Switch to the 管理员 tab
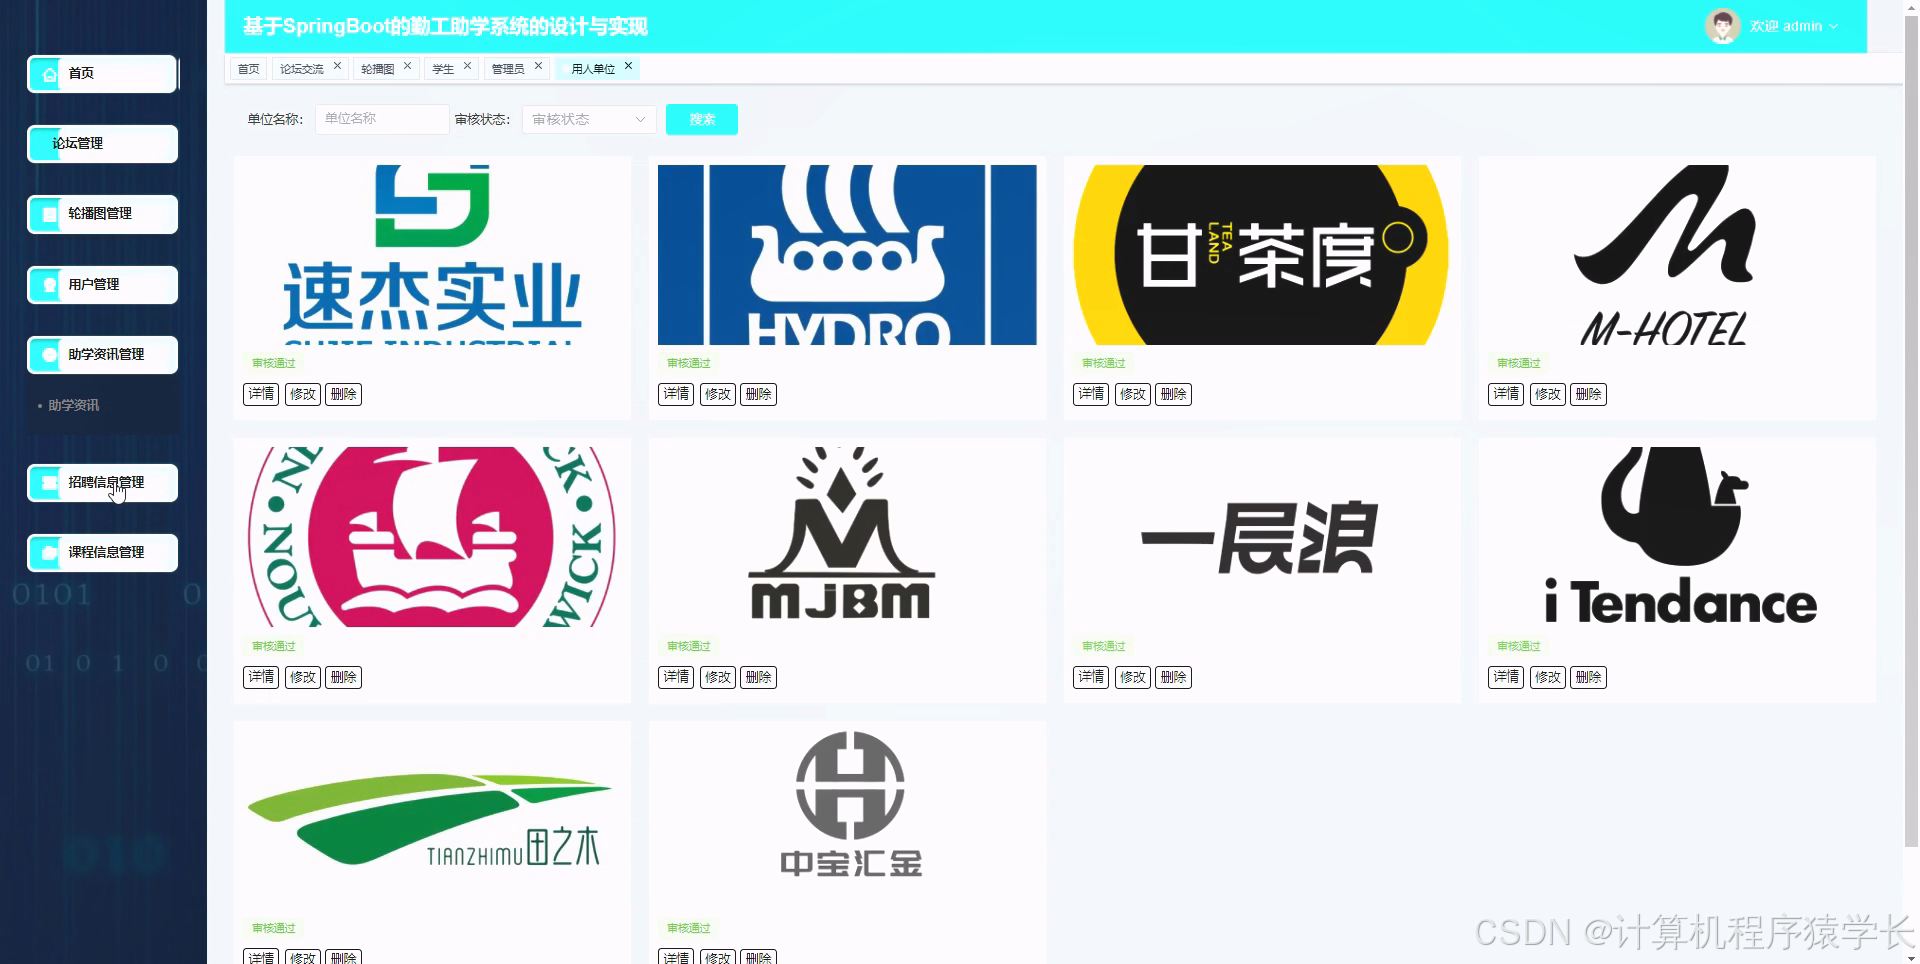 point(509,68)
